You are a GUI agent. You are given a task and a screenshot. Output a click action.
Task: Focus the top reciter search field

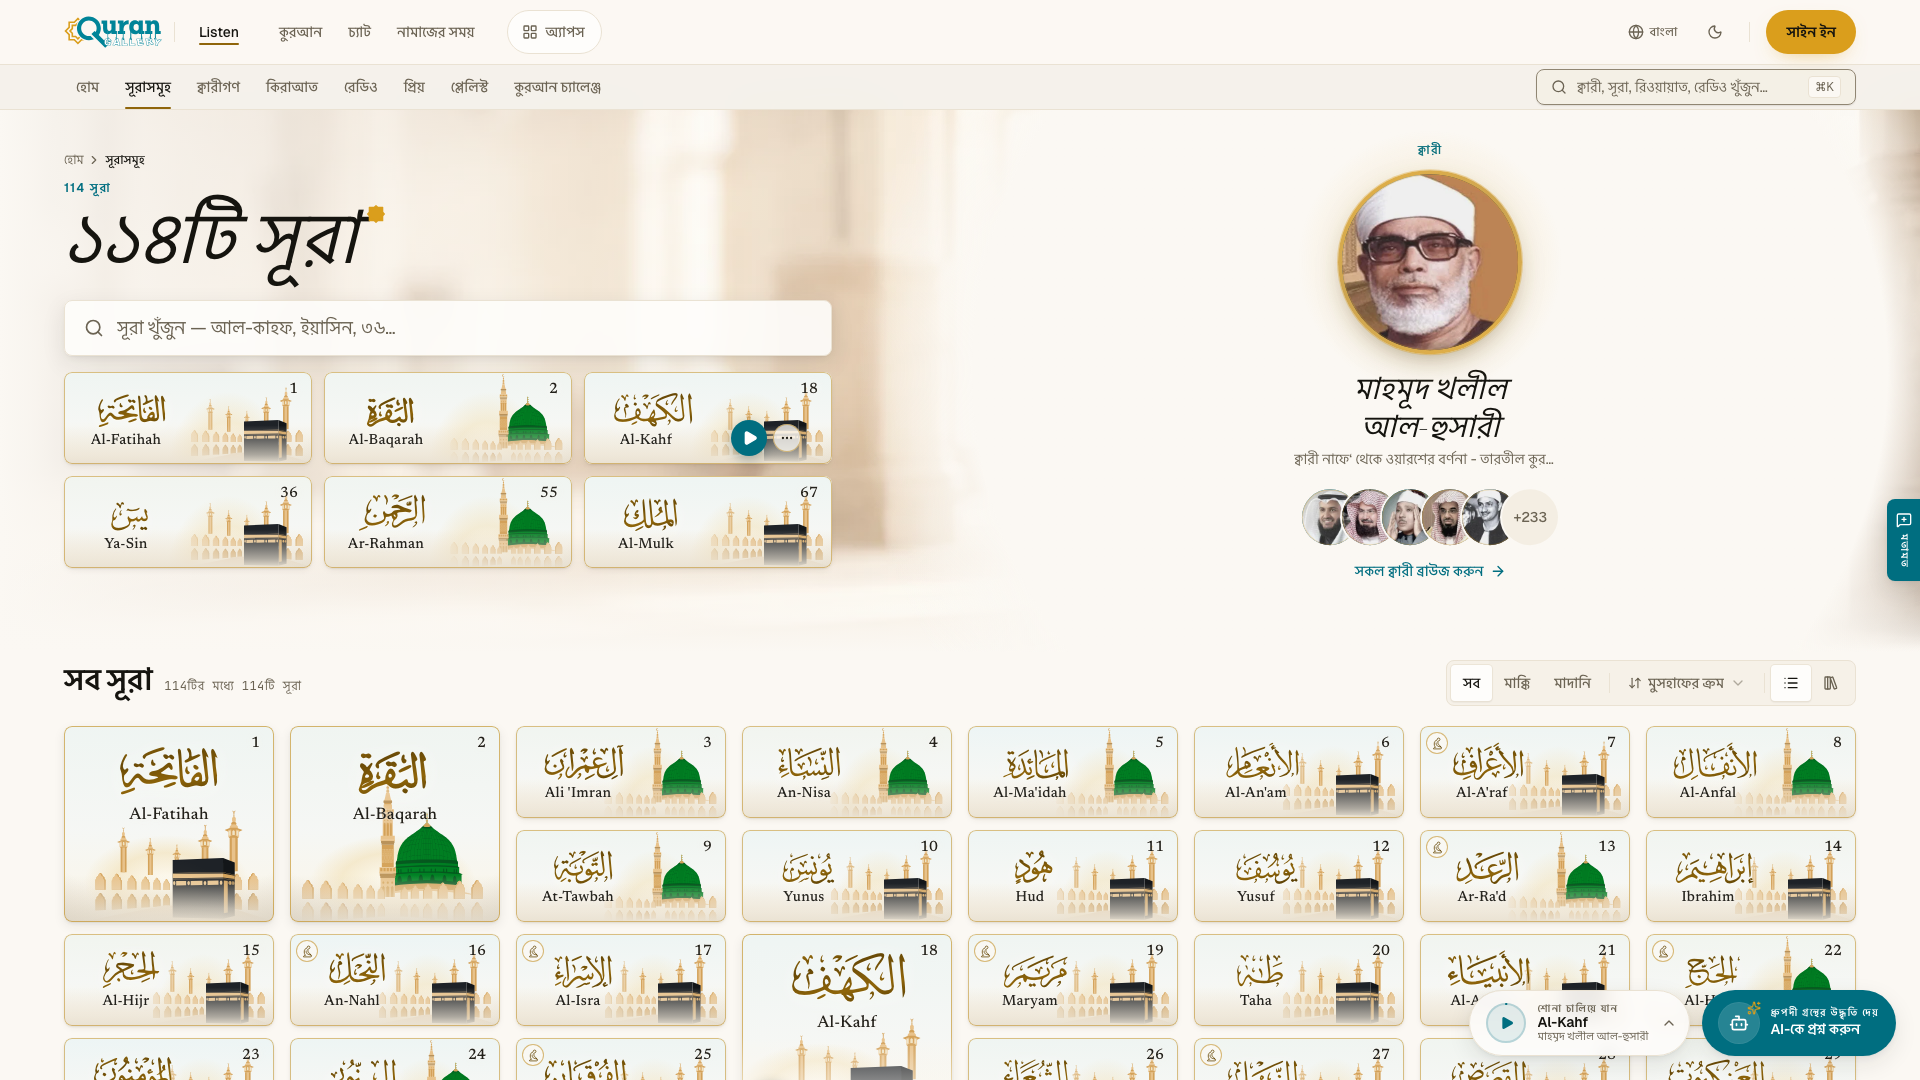(1695, 87)
